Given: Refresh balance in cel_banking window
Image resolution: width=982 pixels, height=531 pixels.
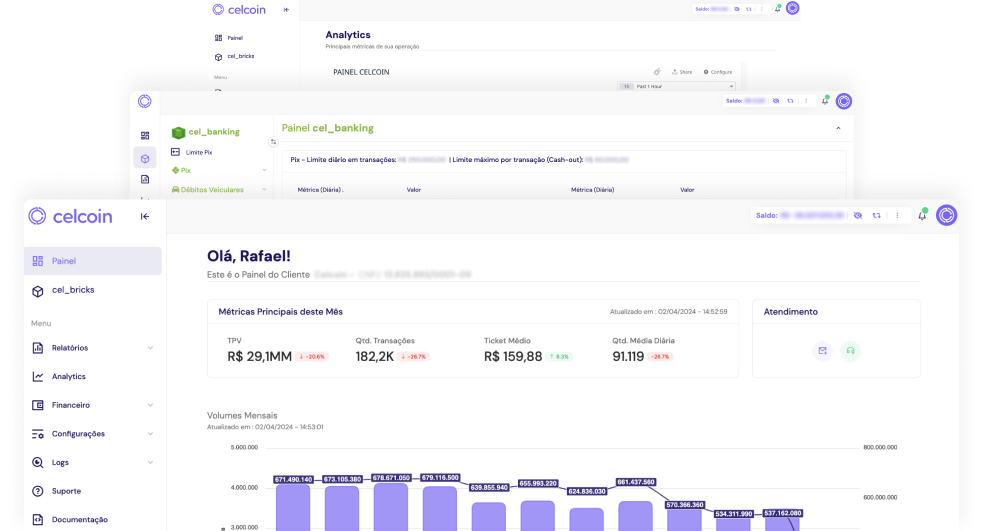Looking at the screenshot, I should 790,101.
